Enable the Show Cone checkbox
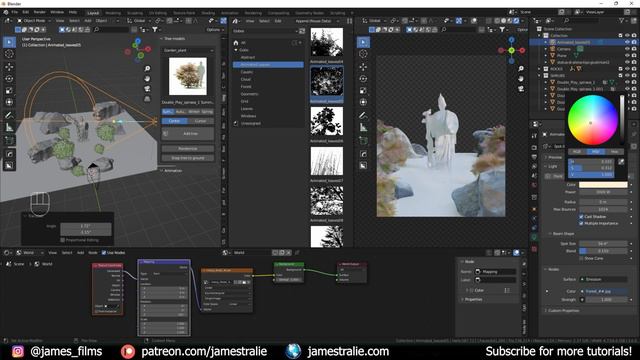640x360 pixels. coord(581,258)
